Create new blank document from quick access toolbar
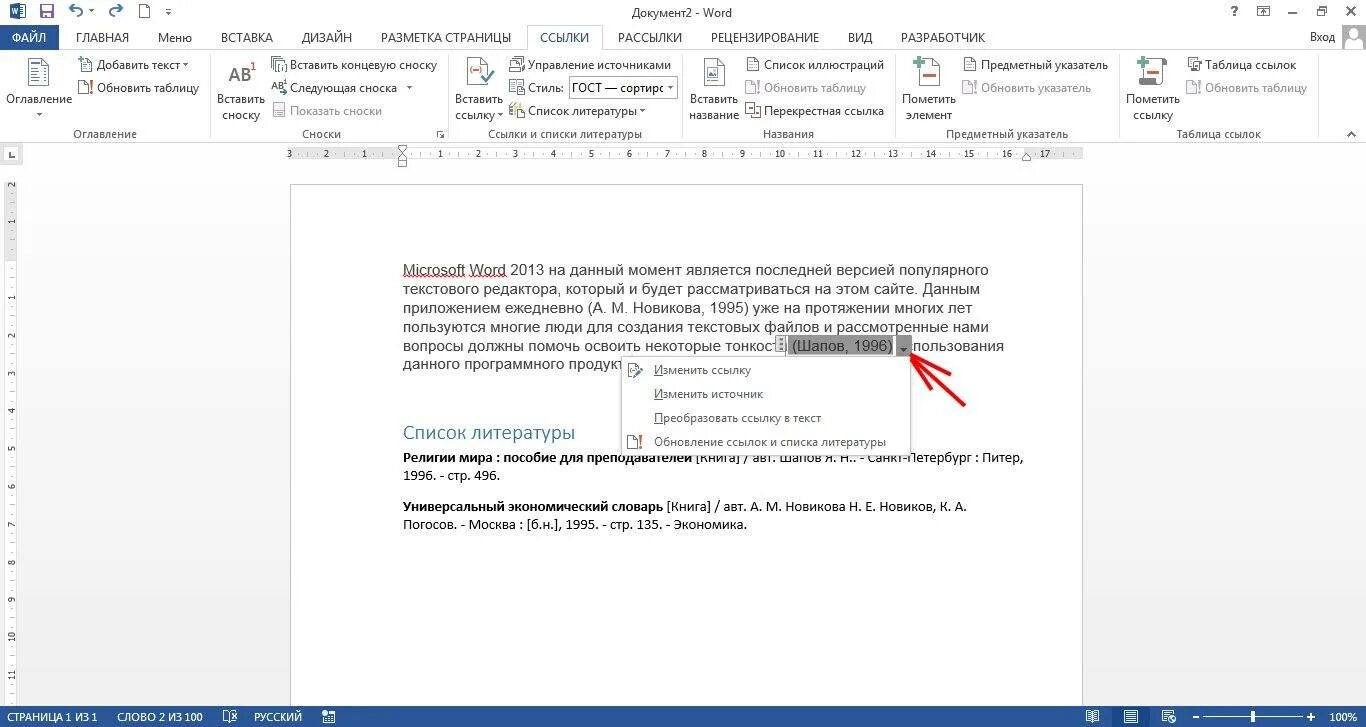 click(x=144, y=12)
